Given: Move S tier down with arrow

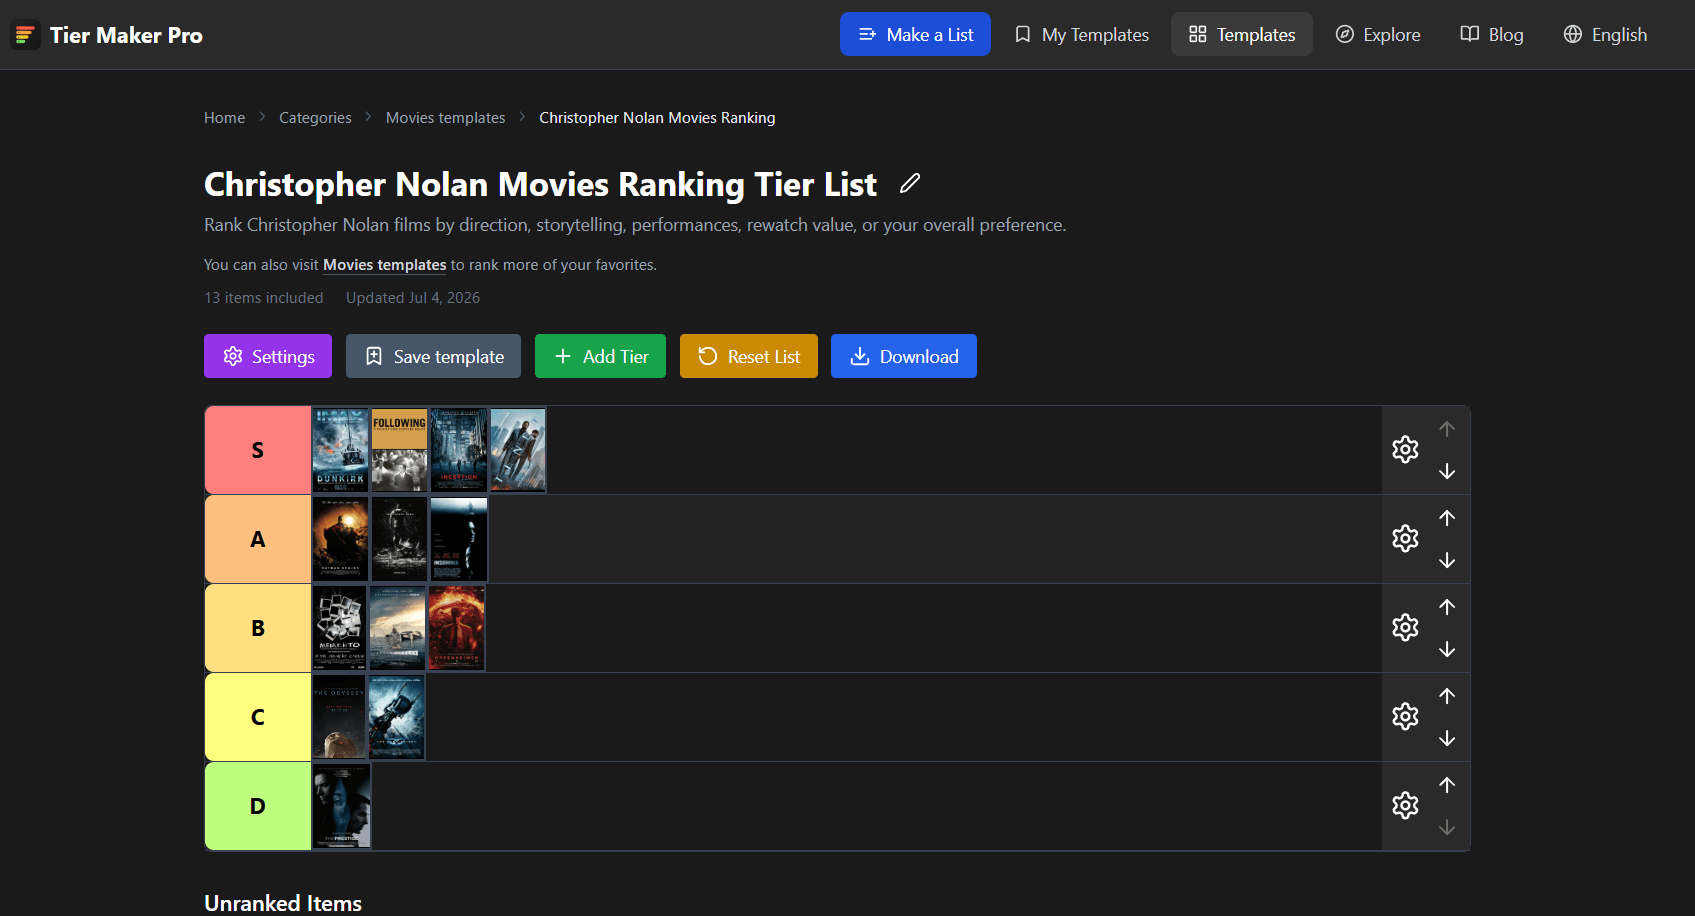Looking at the screenshot, I should coord(1447,471).
